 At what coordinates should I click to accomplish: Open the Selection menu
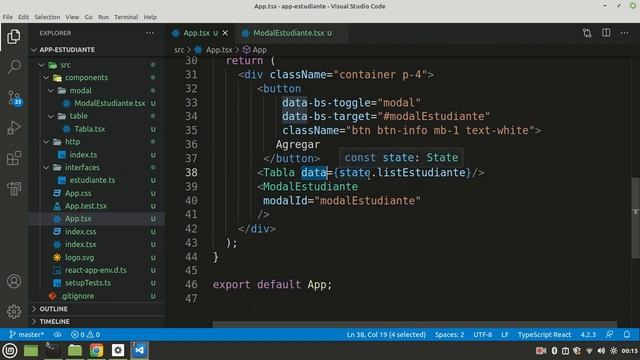coord(47,17)
